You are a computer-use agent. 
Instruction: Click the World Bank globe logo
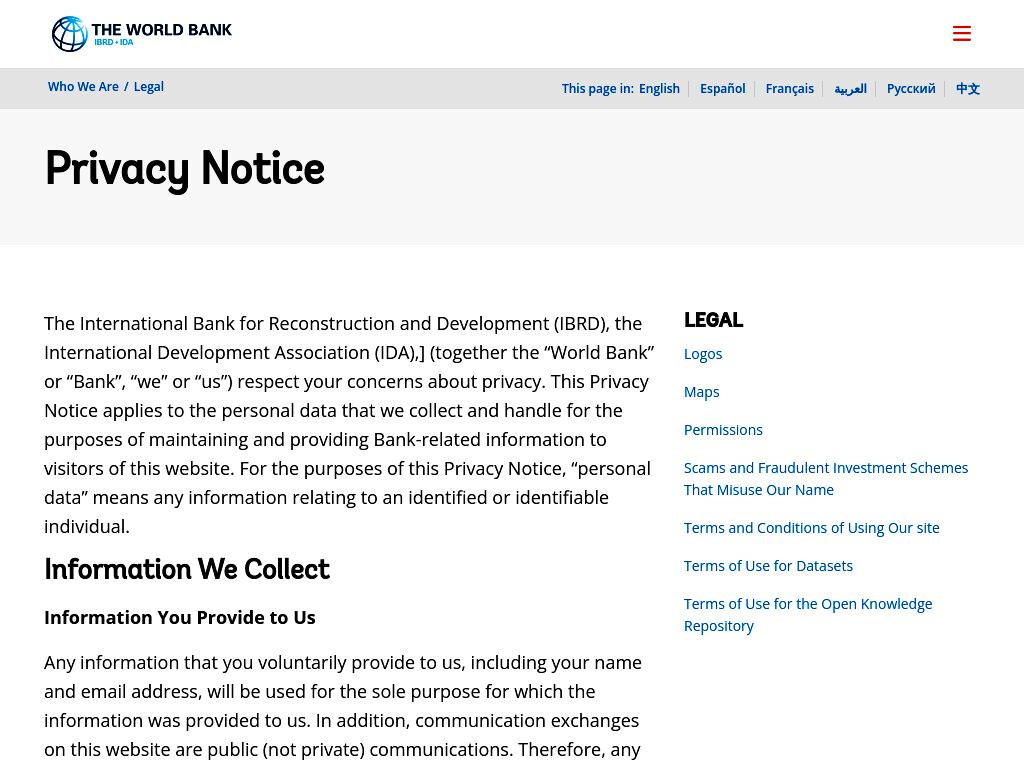(69, 34)
